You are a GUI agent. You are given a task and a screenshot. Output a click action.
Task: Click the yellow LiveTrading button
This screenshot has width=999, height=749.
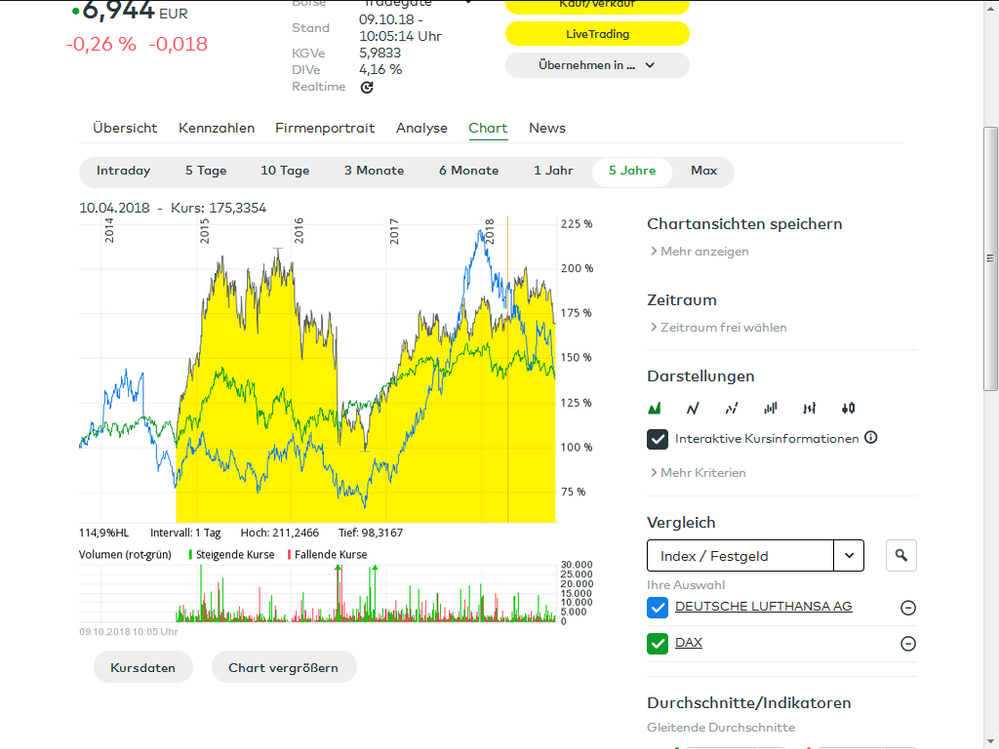pyautogui.click(x=597, y=34)
